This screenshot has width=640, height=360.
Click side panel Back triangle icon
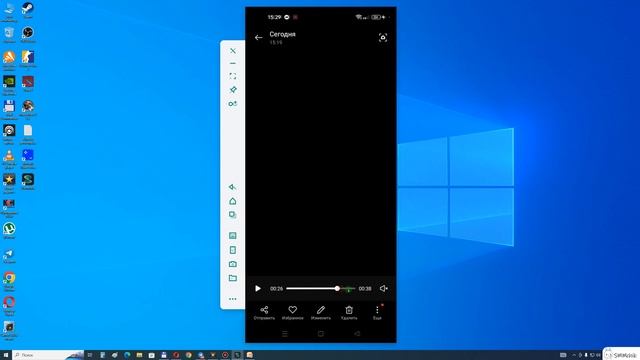point(233,187)
